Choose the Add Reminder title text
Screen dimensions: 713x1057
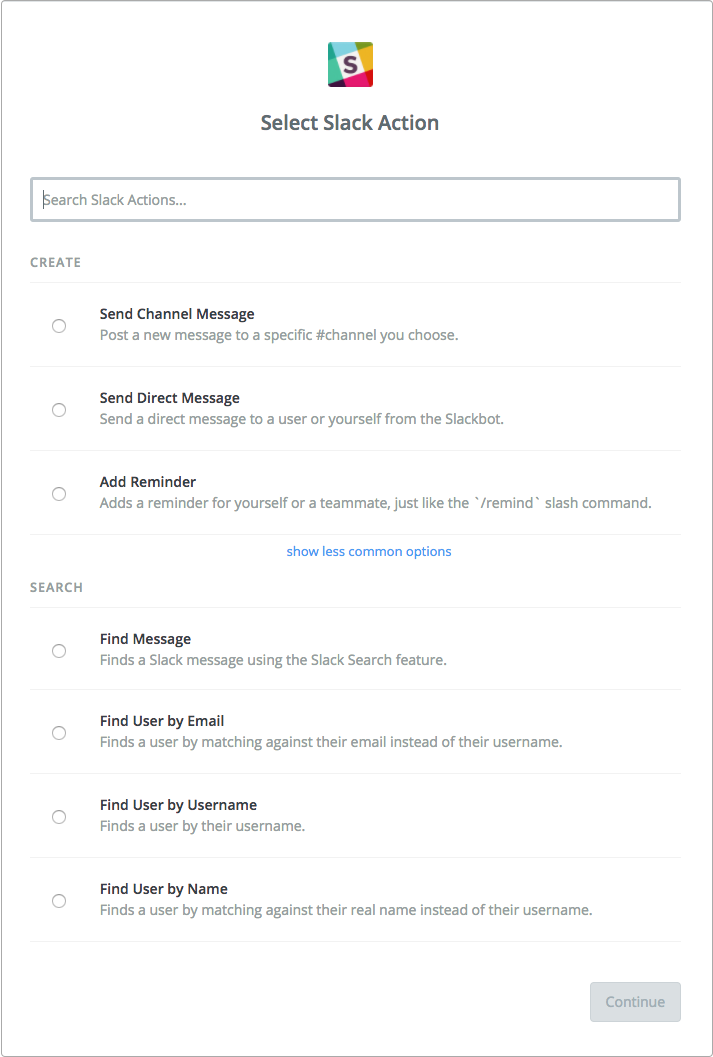148,482
